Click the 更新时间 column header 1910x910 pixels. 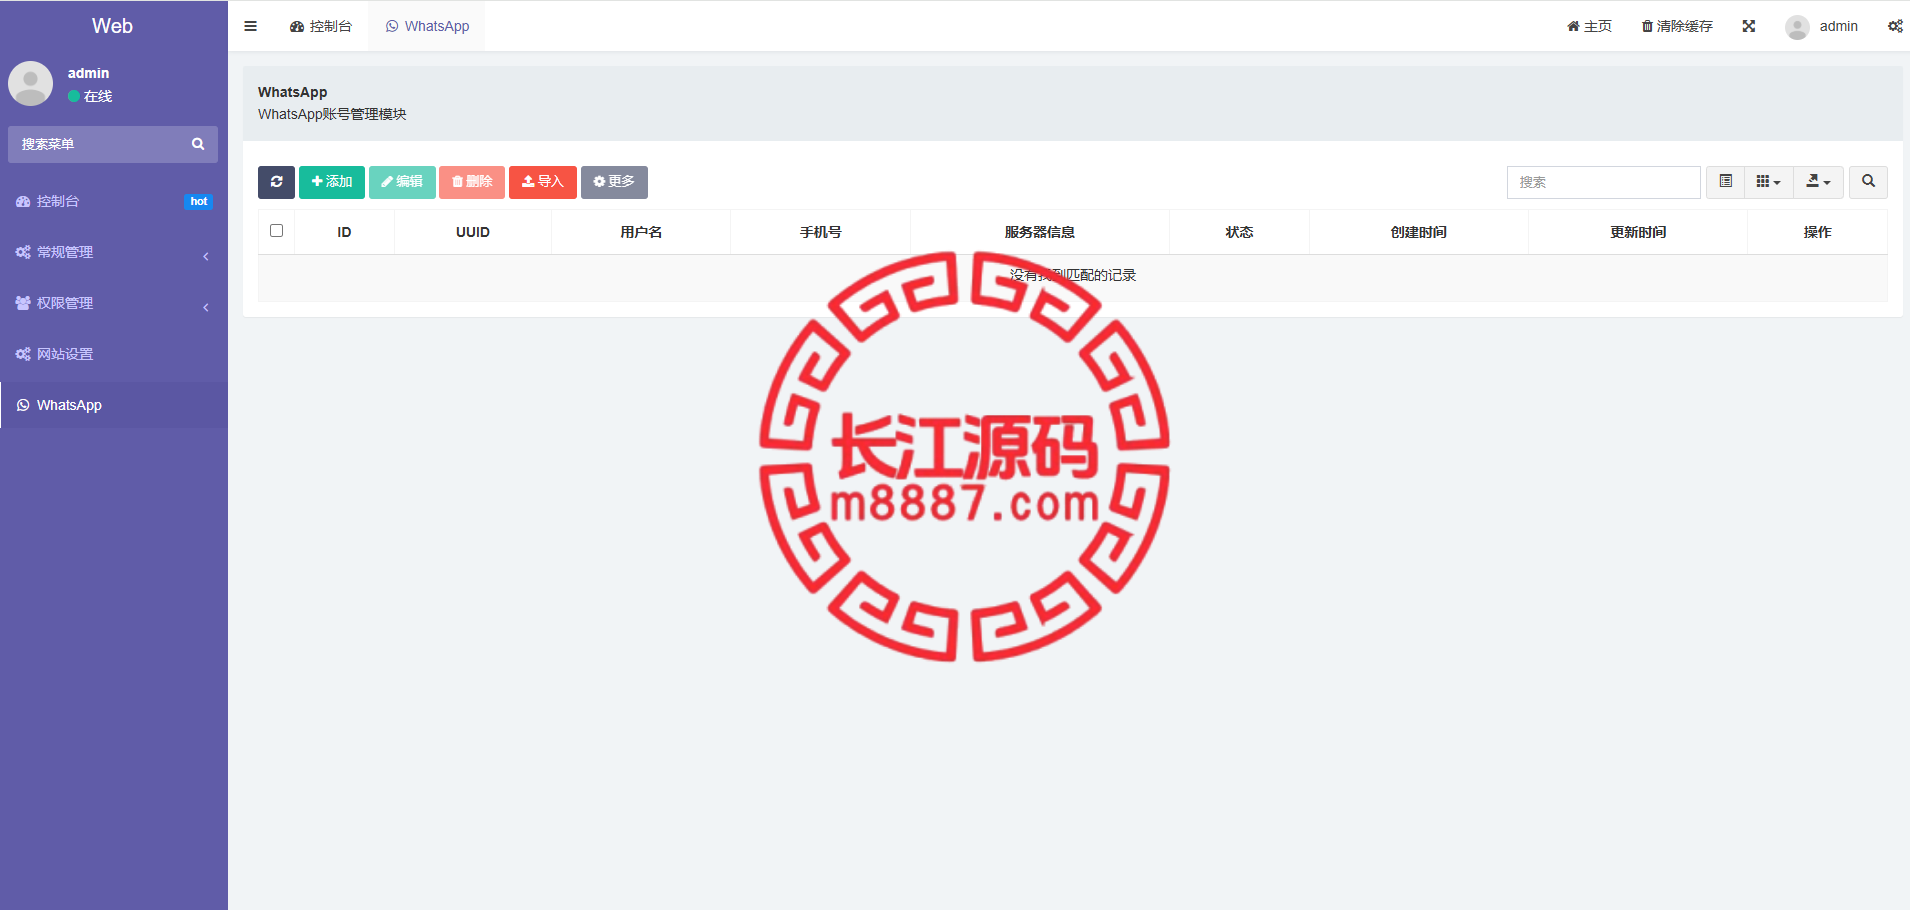click(x=1638, y=232)
